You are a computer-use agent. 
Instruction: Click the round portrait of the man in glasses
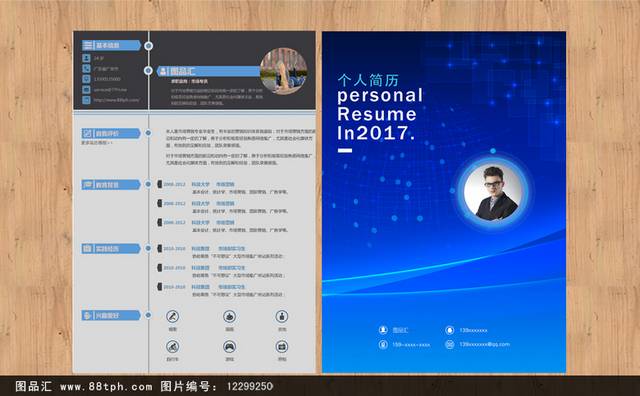click(x=493, y=193)
